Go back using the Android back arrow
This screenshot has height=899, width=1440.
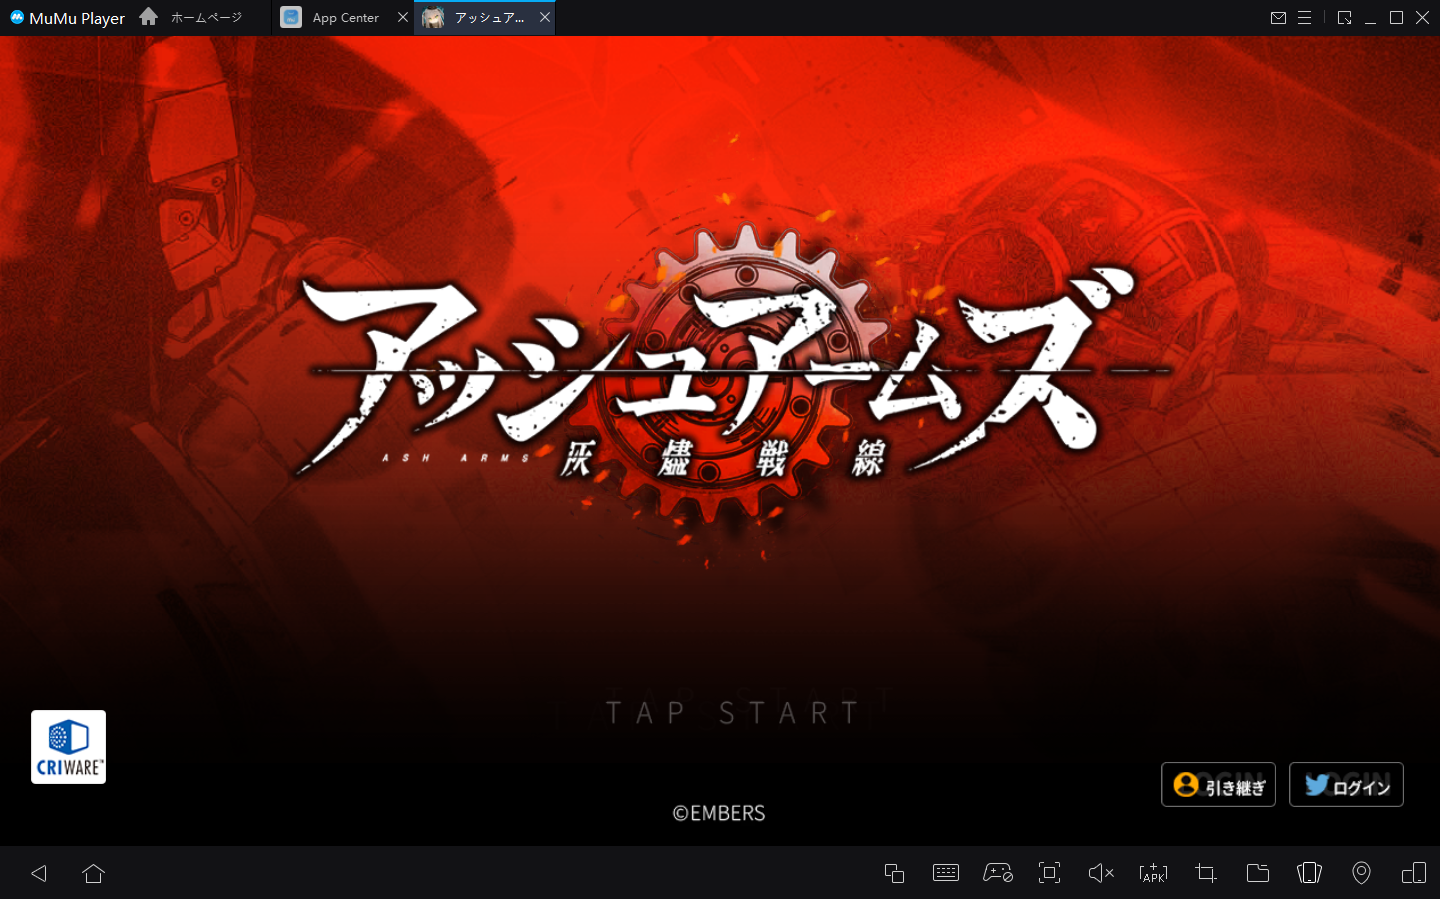[x=39, y=873]
